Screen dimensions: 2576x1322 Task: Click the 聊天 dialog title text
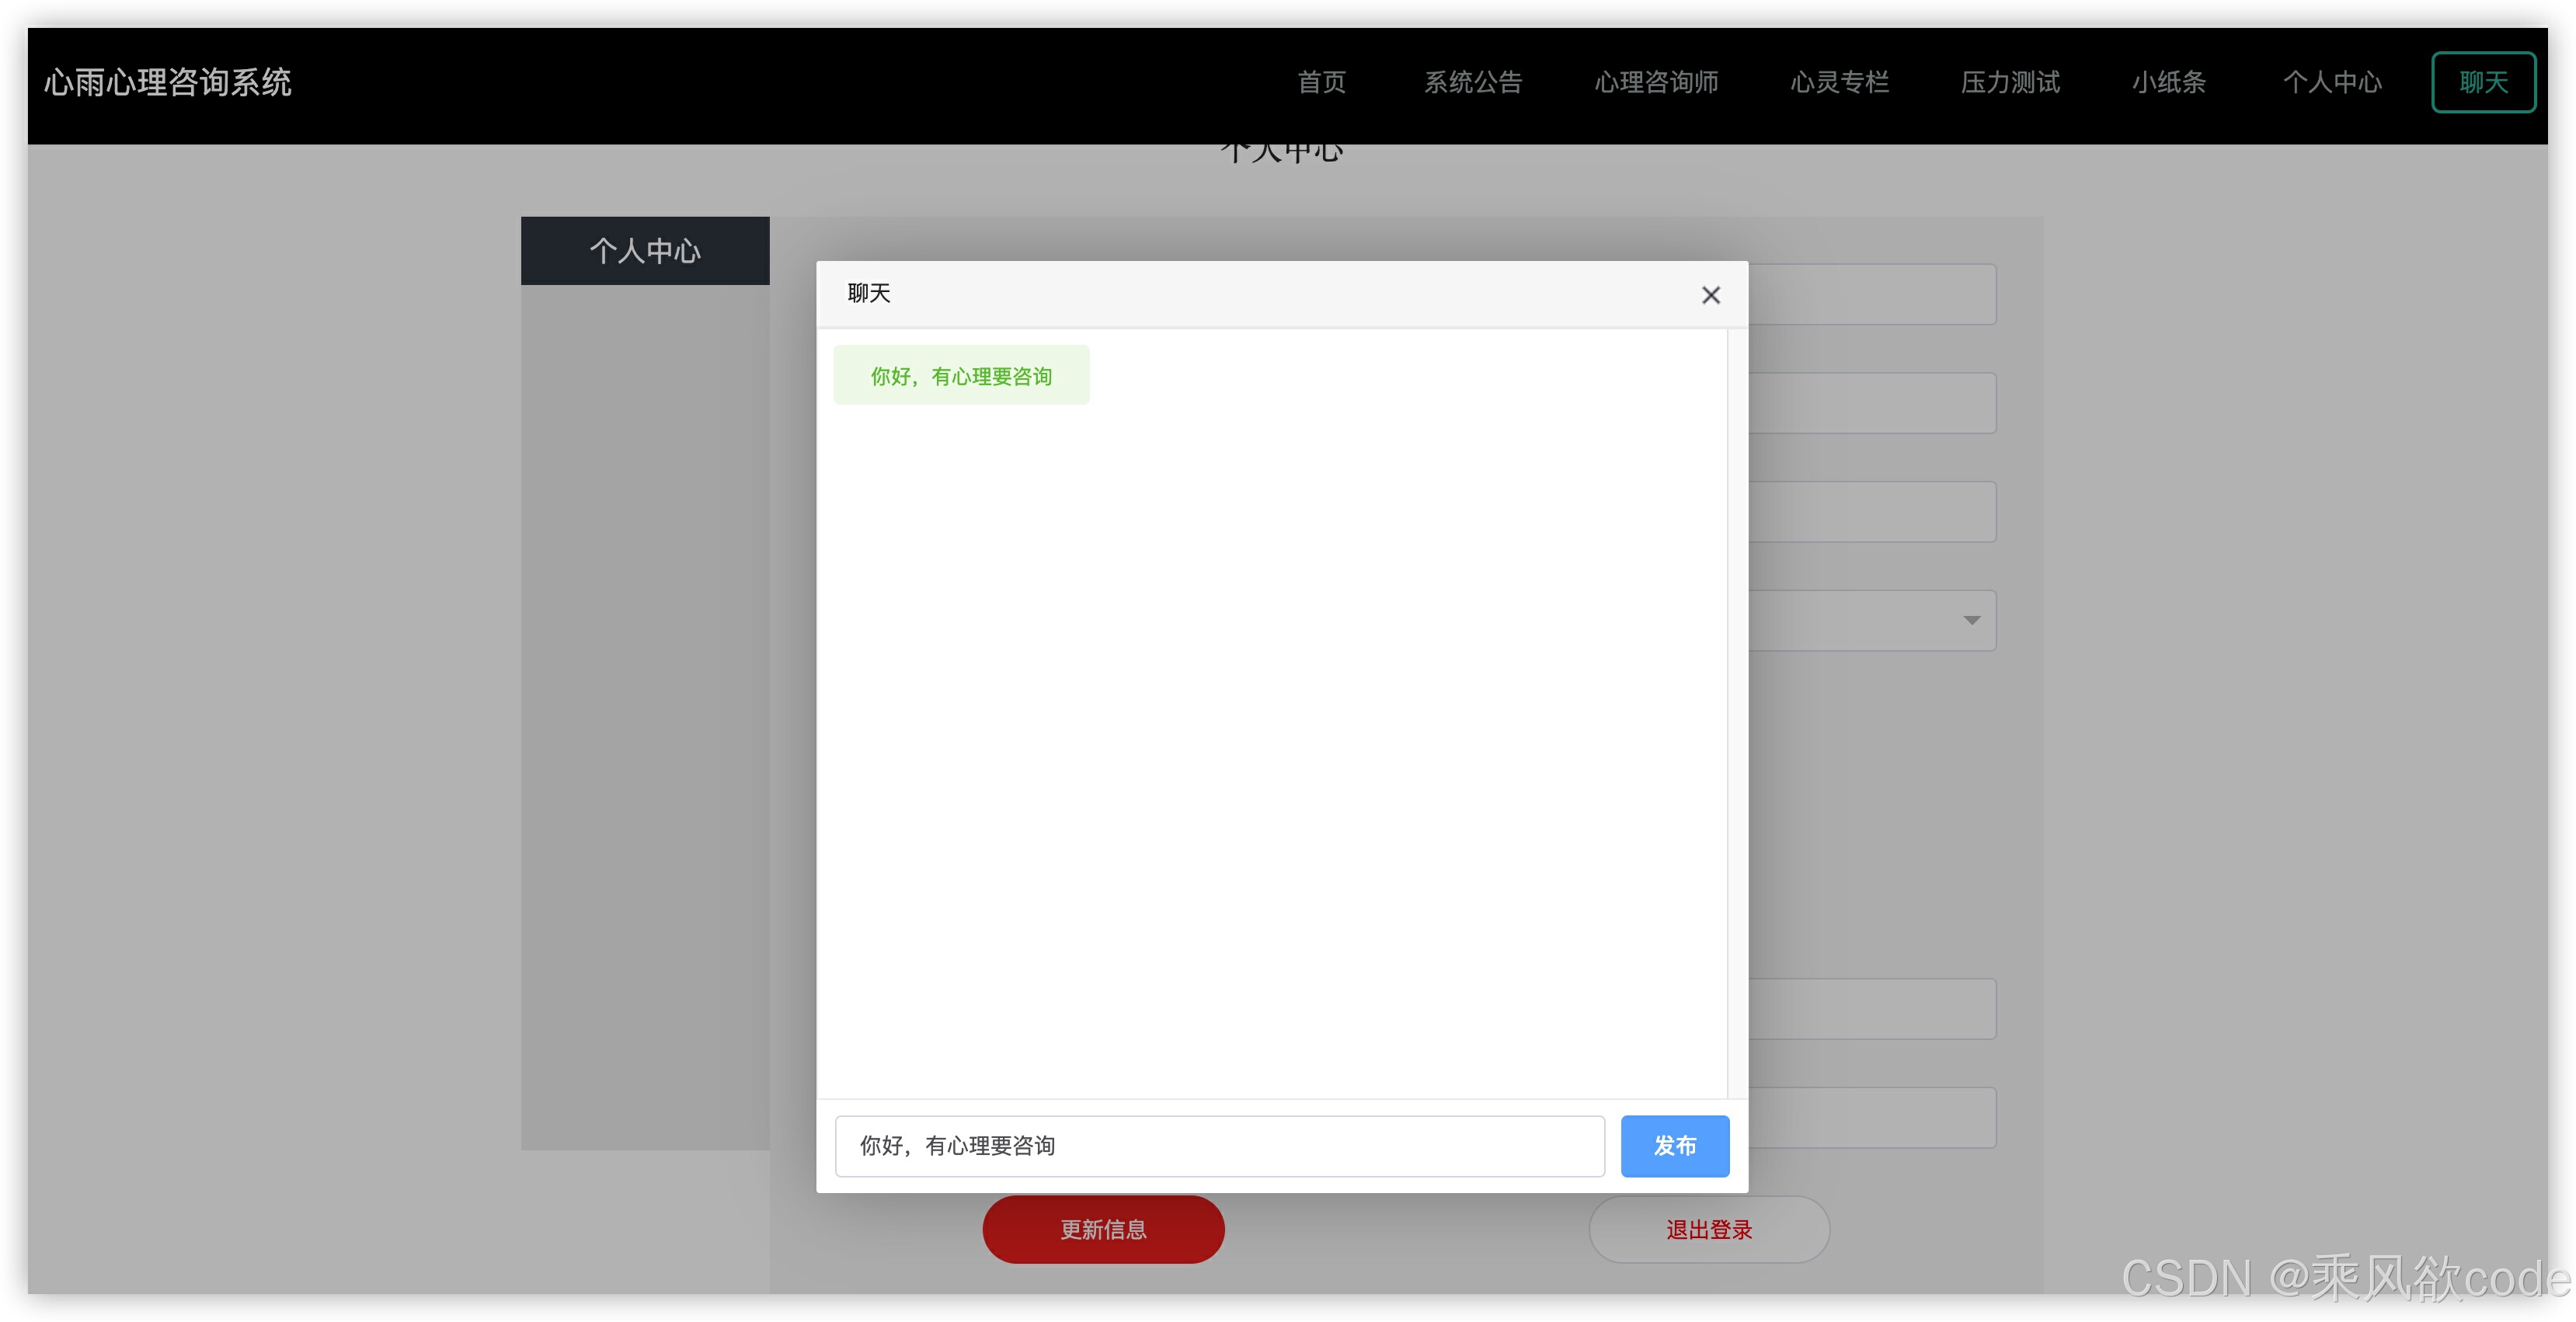click(868, 293)
